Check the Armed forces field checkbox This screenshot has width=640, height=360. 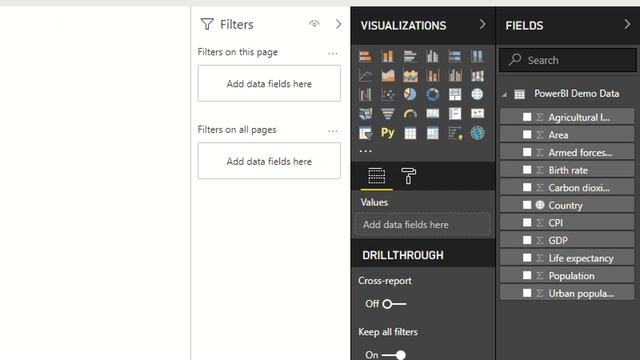(x=527, y=152)
